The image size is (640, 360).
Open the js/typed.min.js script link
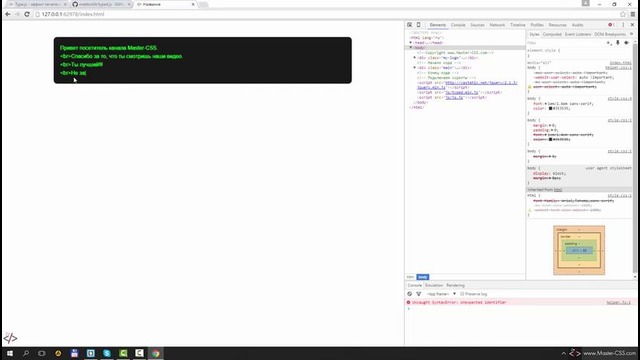click(462, 93)
